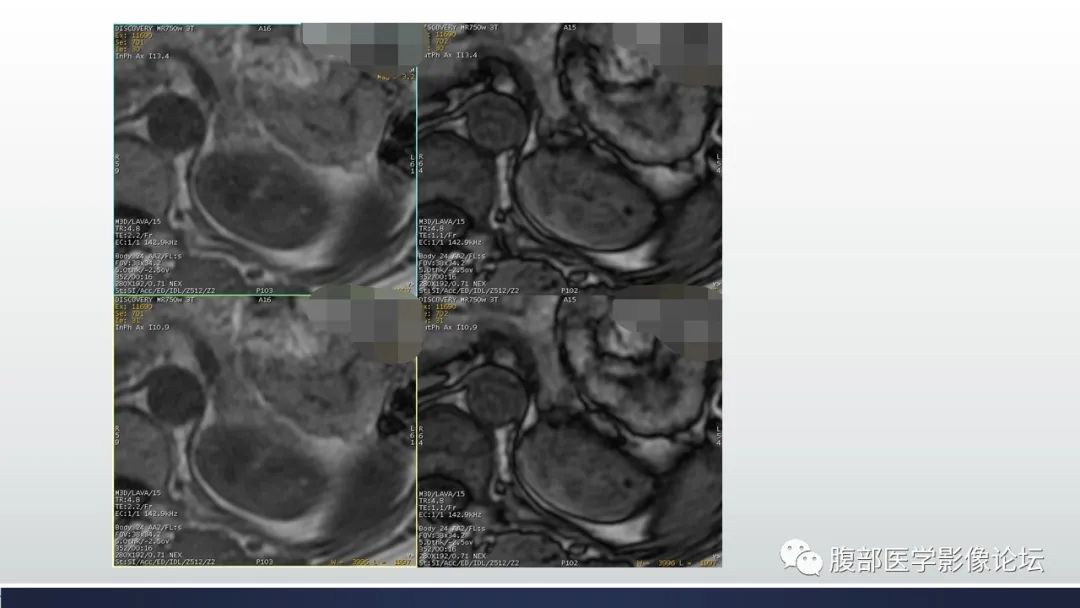Click 'A16' marker in bottom-left panel
This screenshot has height=608, width=1080.
point(264,300)
